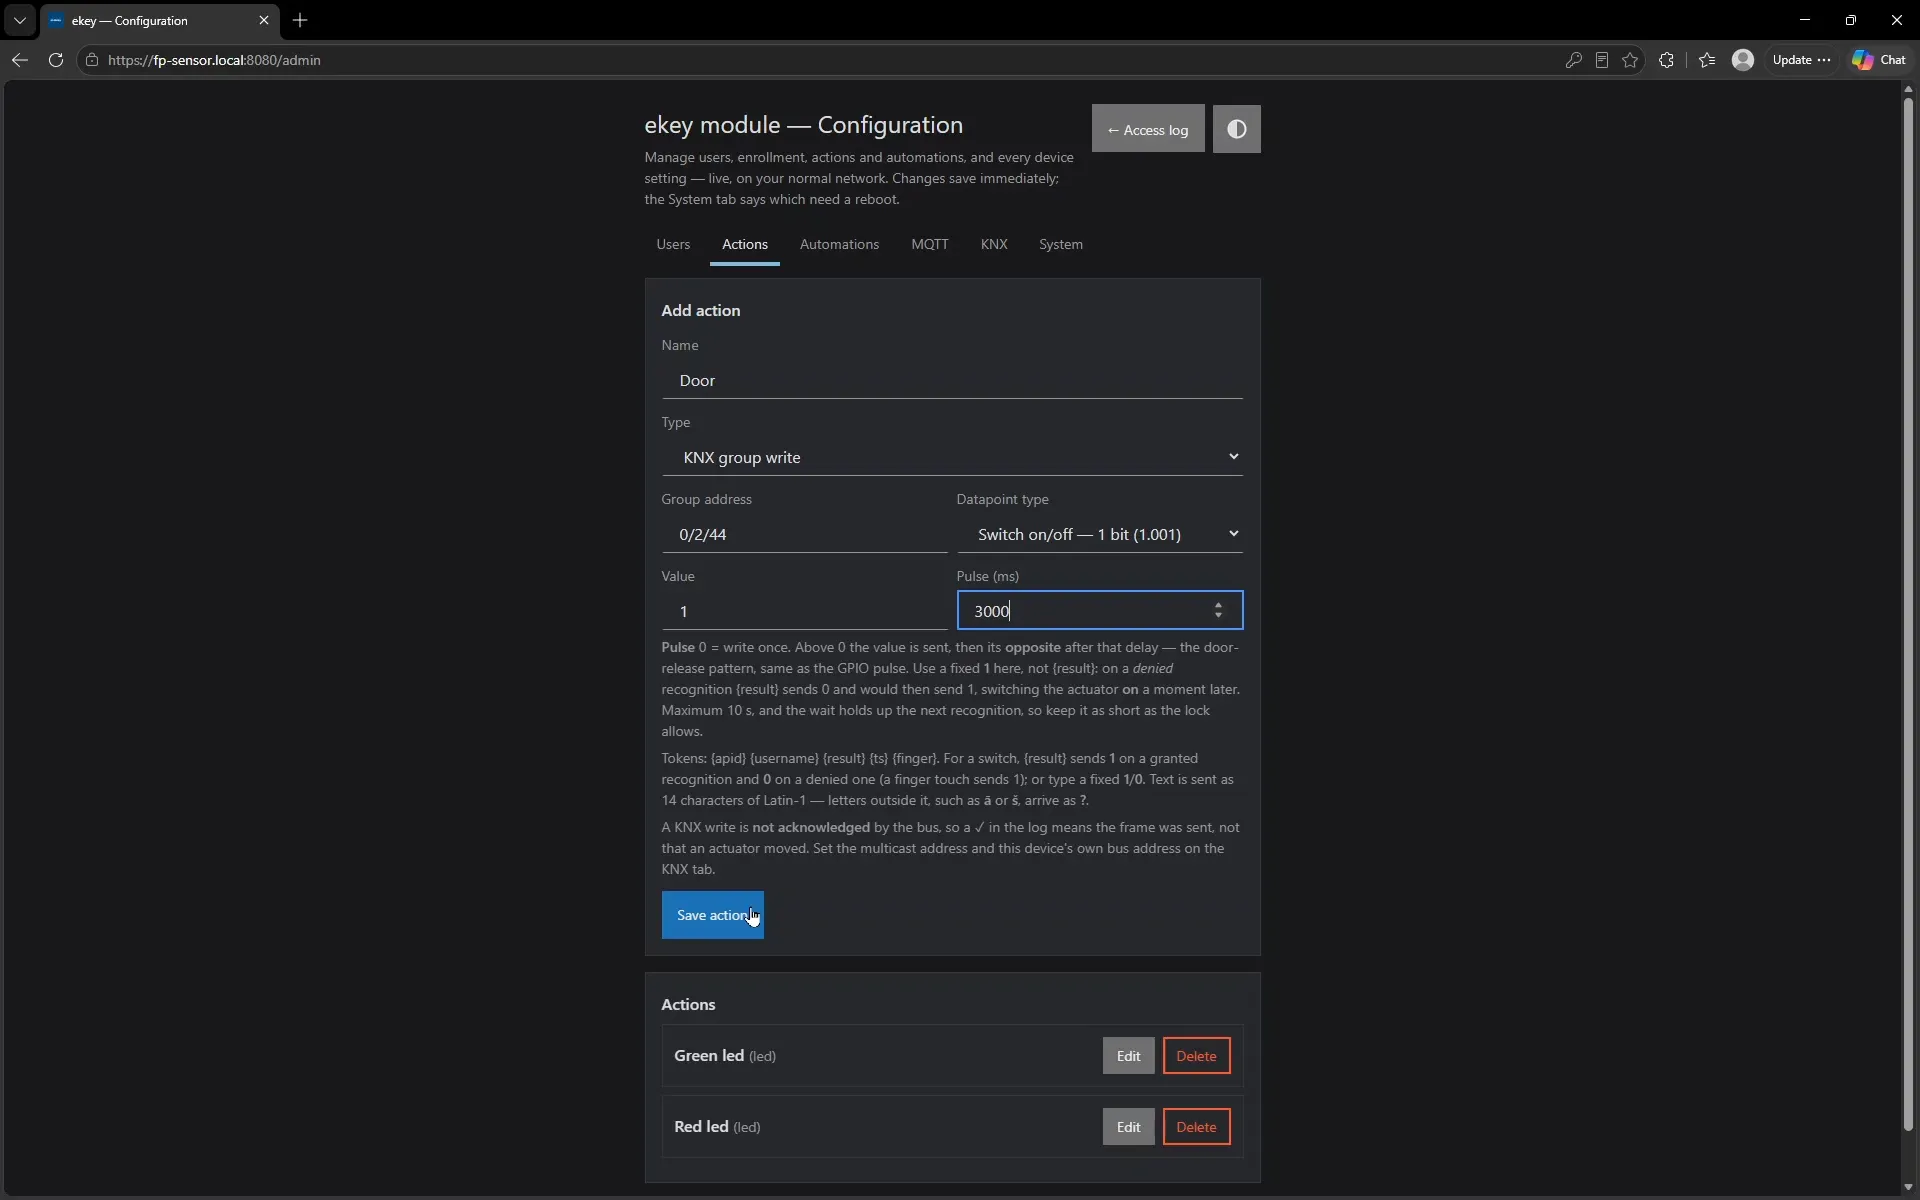Restore down the browser window
1920x1200 pixels.
tap(1851, 20)
